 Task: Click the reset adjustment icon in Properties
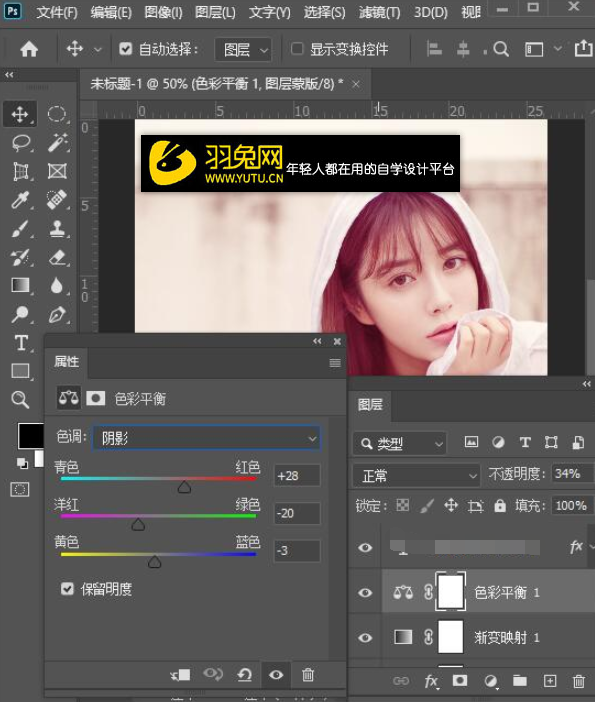pos(244,674)
